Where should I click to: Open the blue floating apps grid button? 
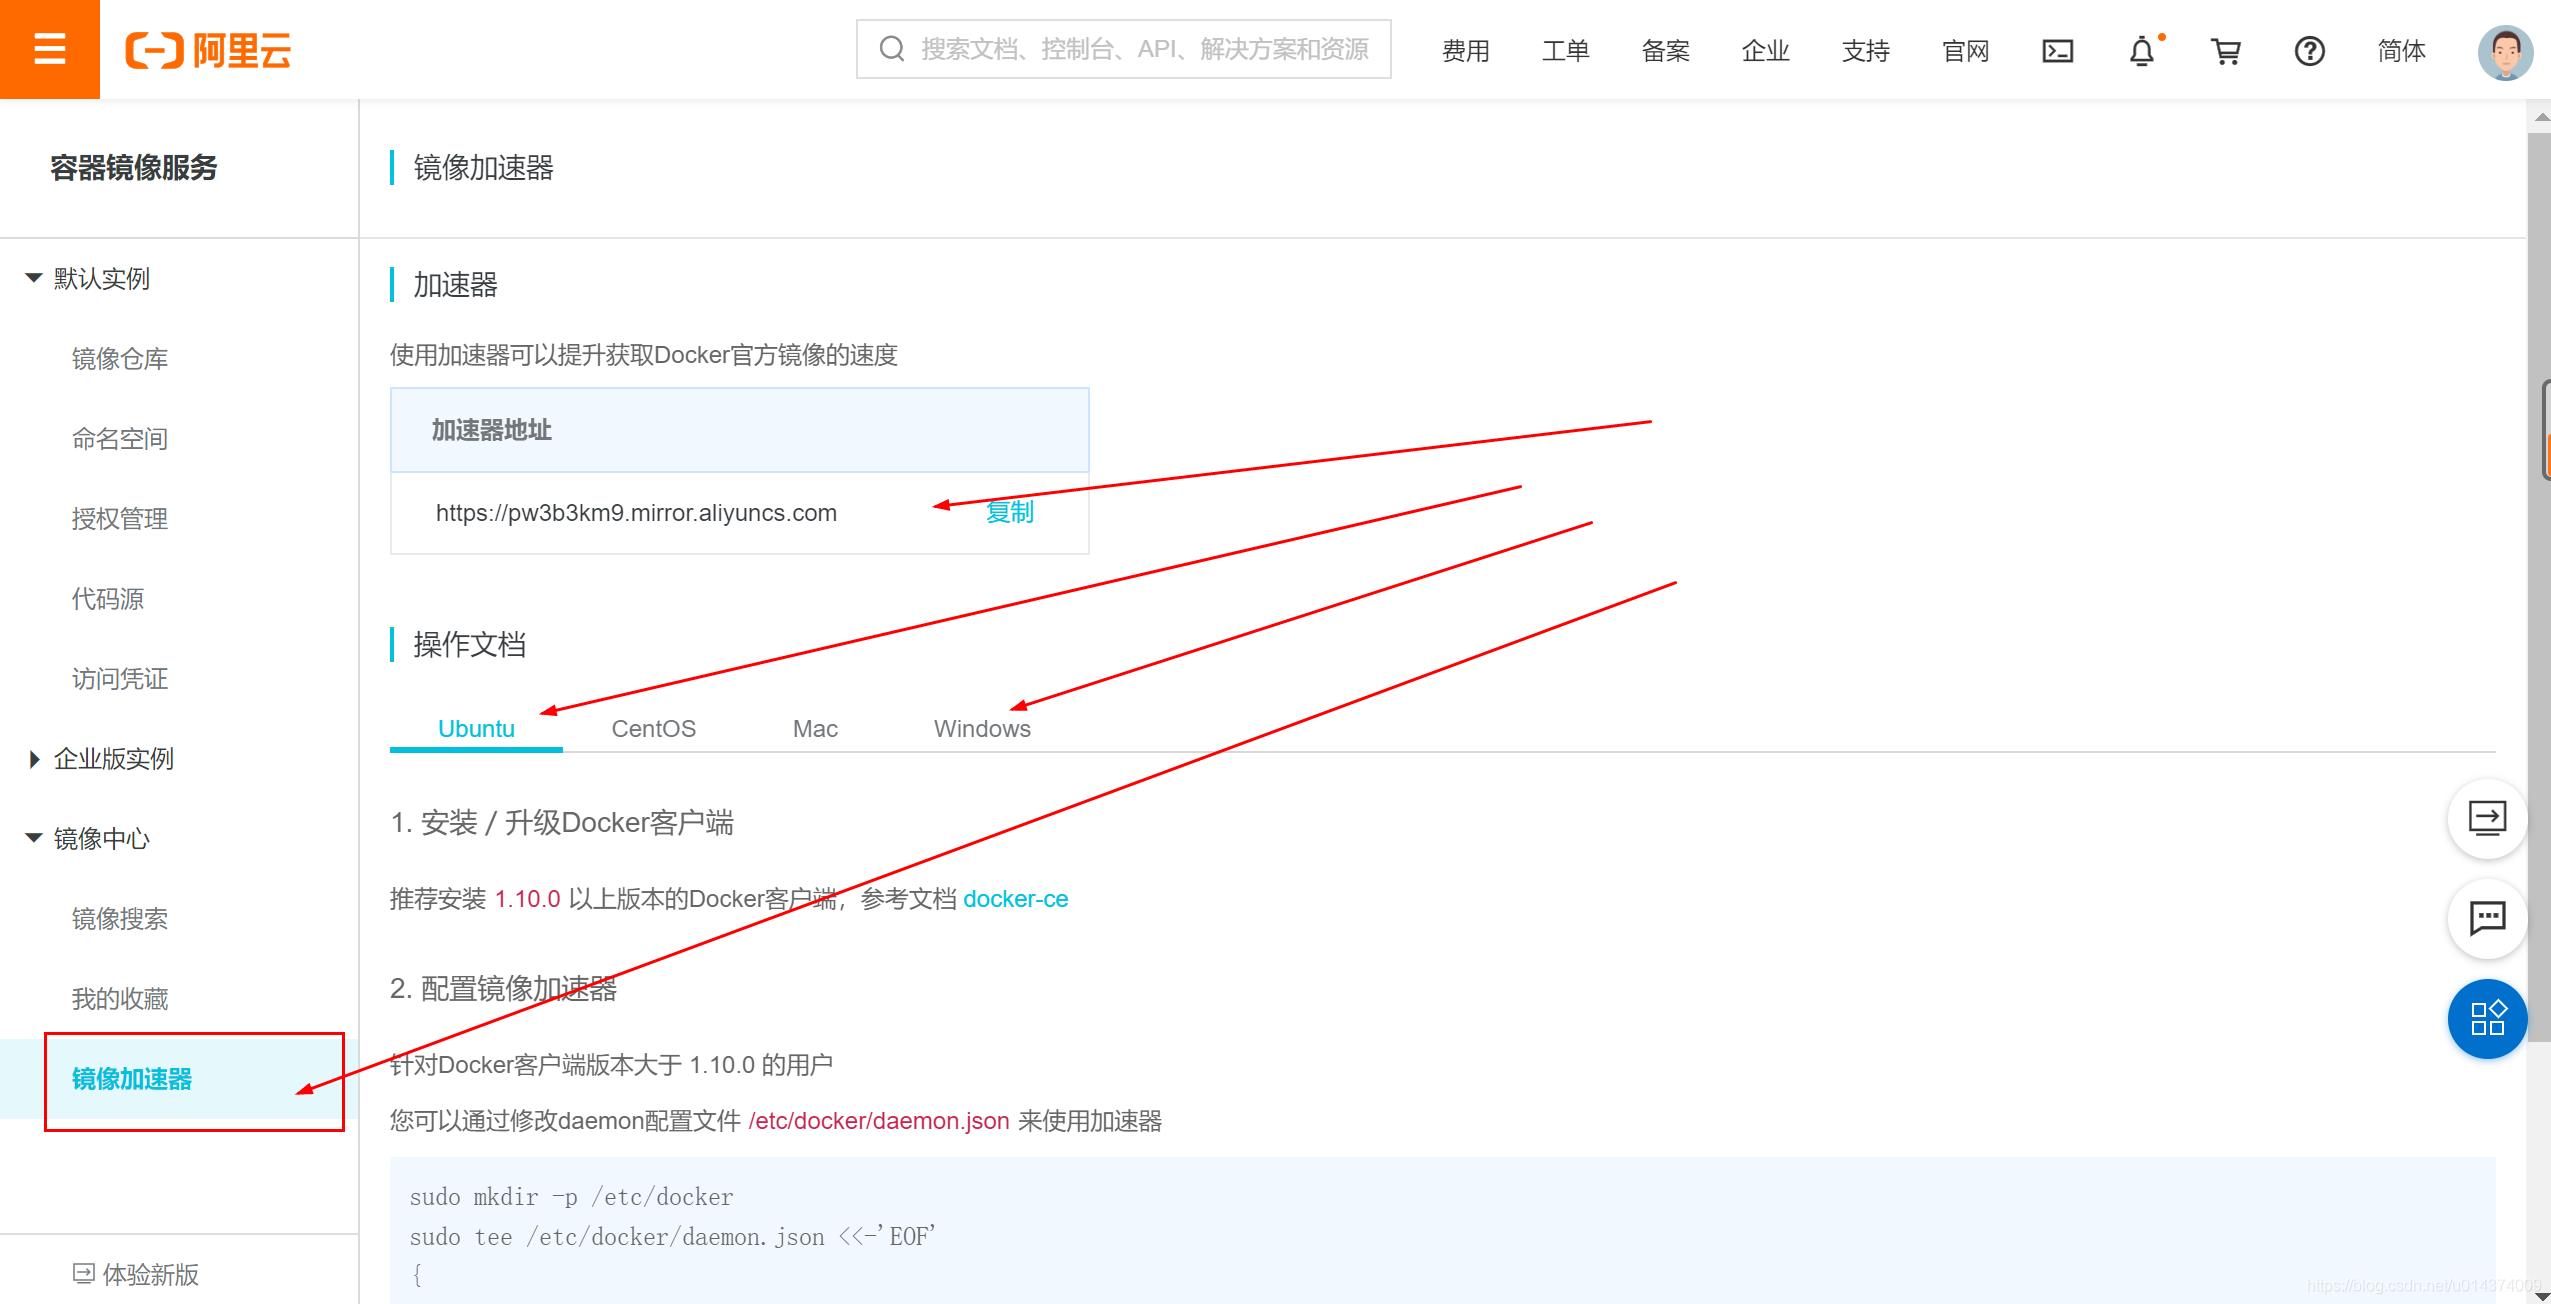click(x=2487, y=1018)
